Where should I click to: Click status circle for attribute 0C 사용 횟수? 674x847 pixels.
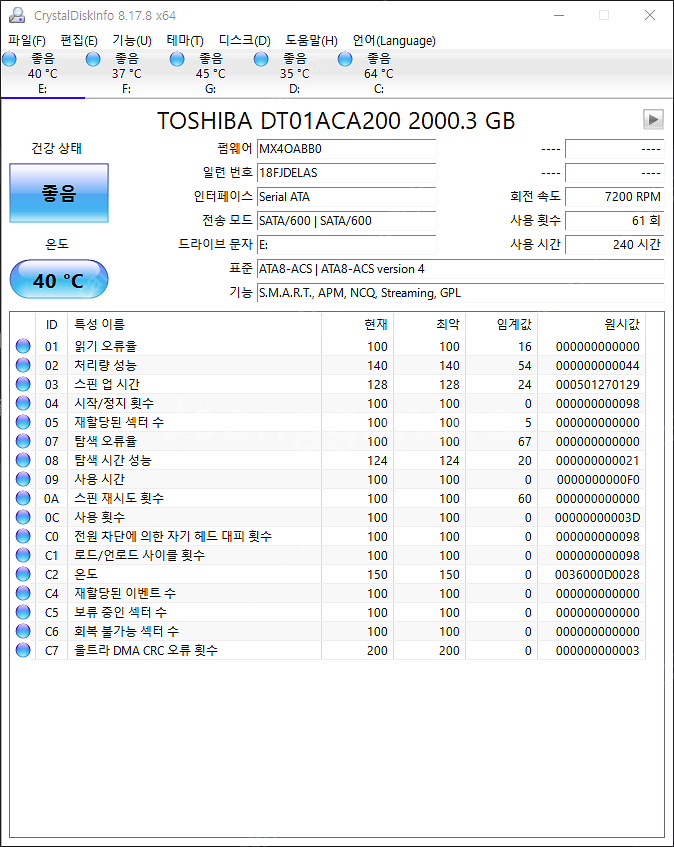pyautogui.click(x=23, y=517)
